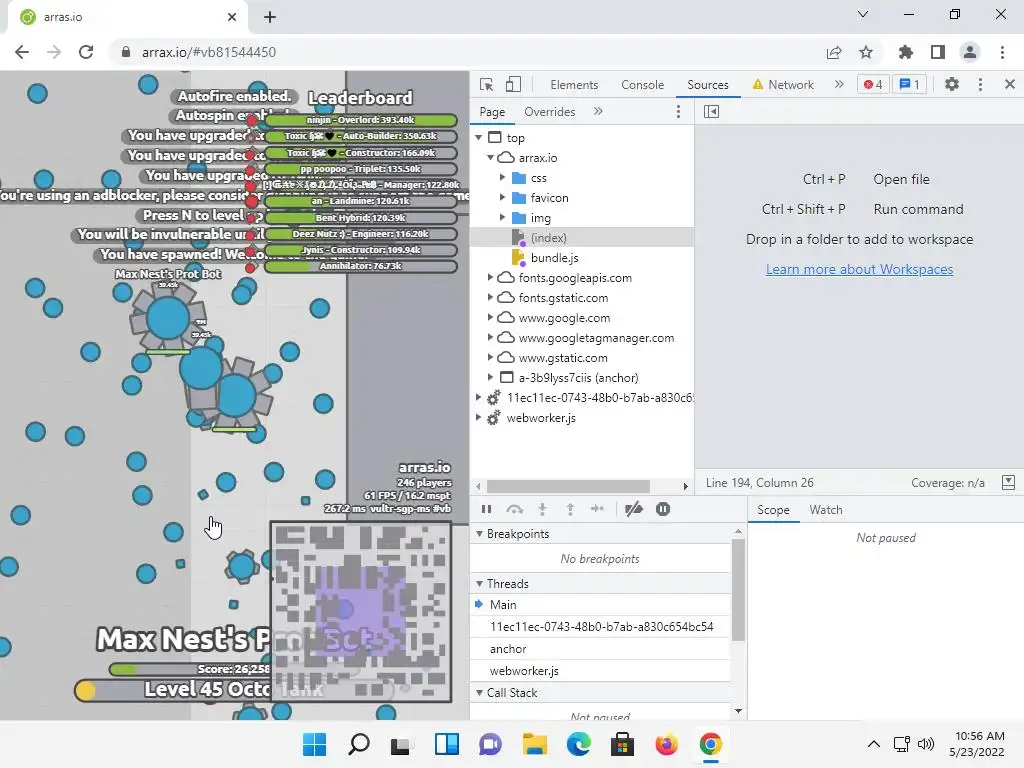This screenshot has width=1024, height=768.
Task: Open a new Chrome tab
Action: 270,17
